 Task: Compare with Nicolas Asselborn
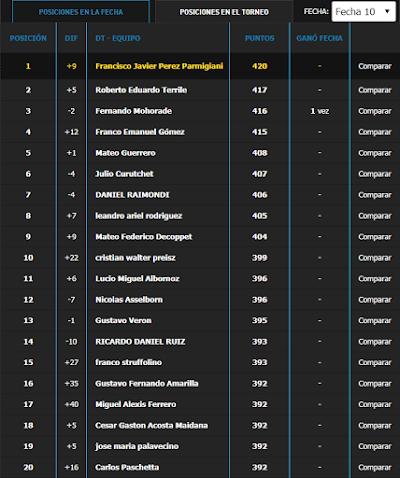coord(375,300)
